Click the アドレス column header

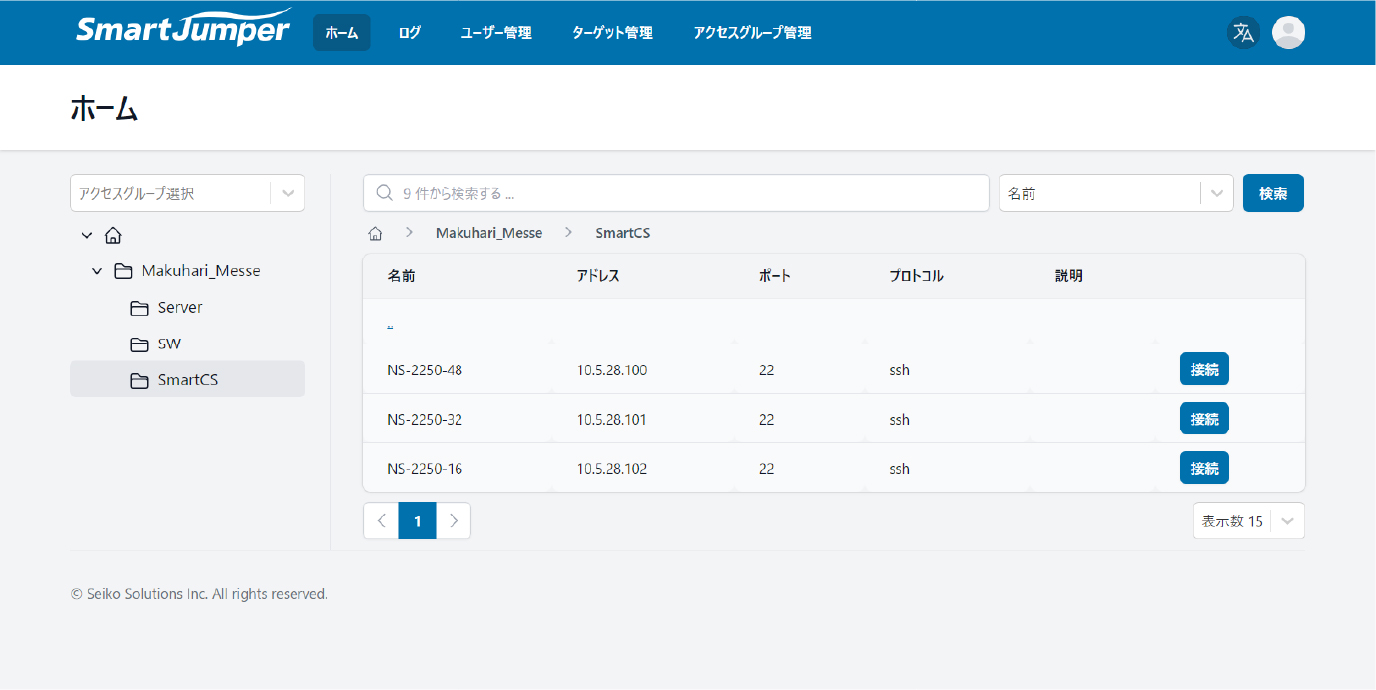(x=598, y=276)
